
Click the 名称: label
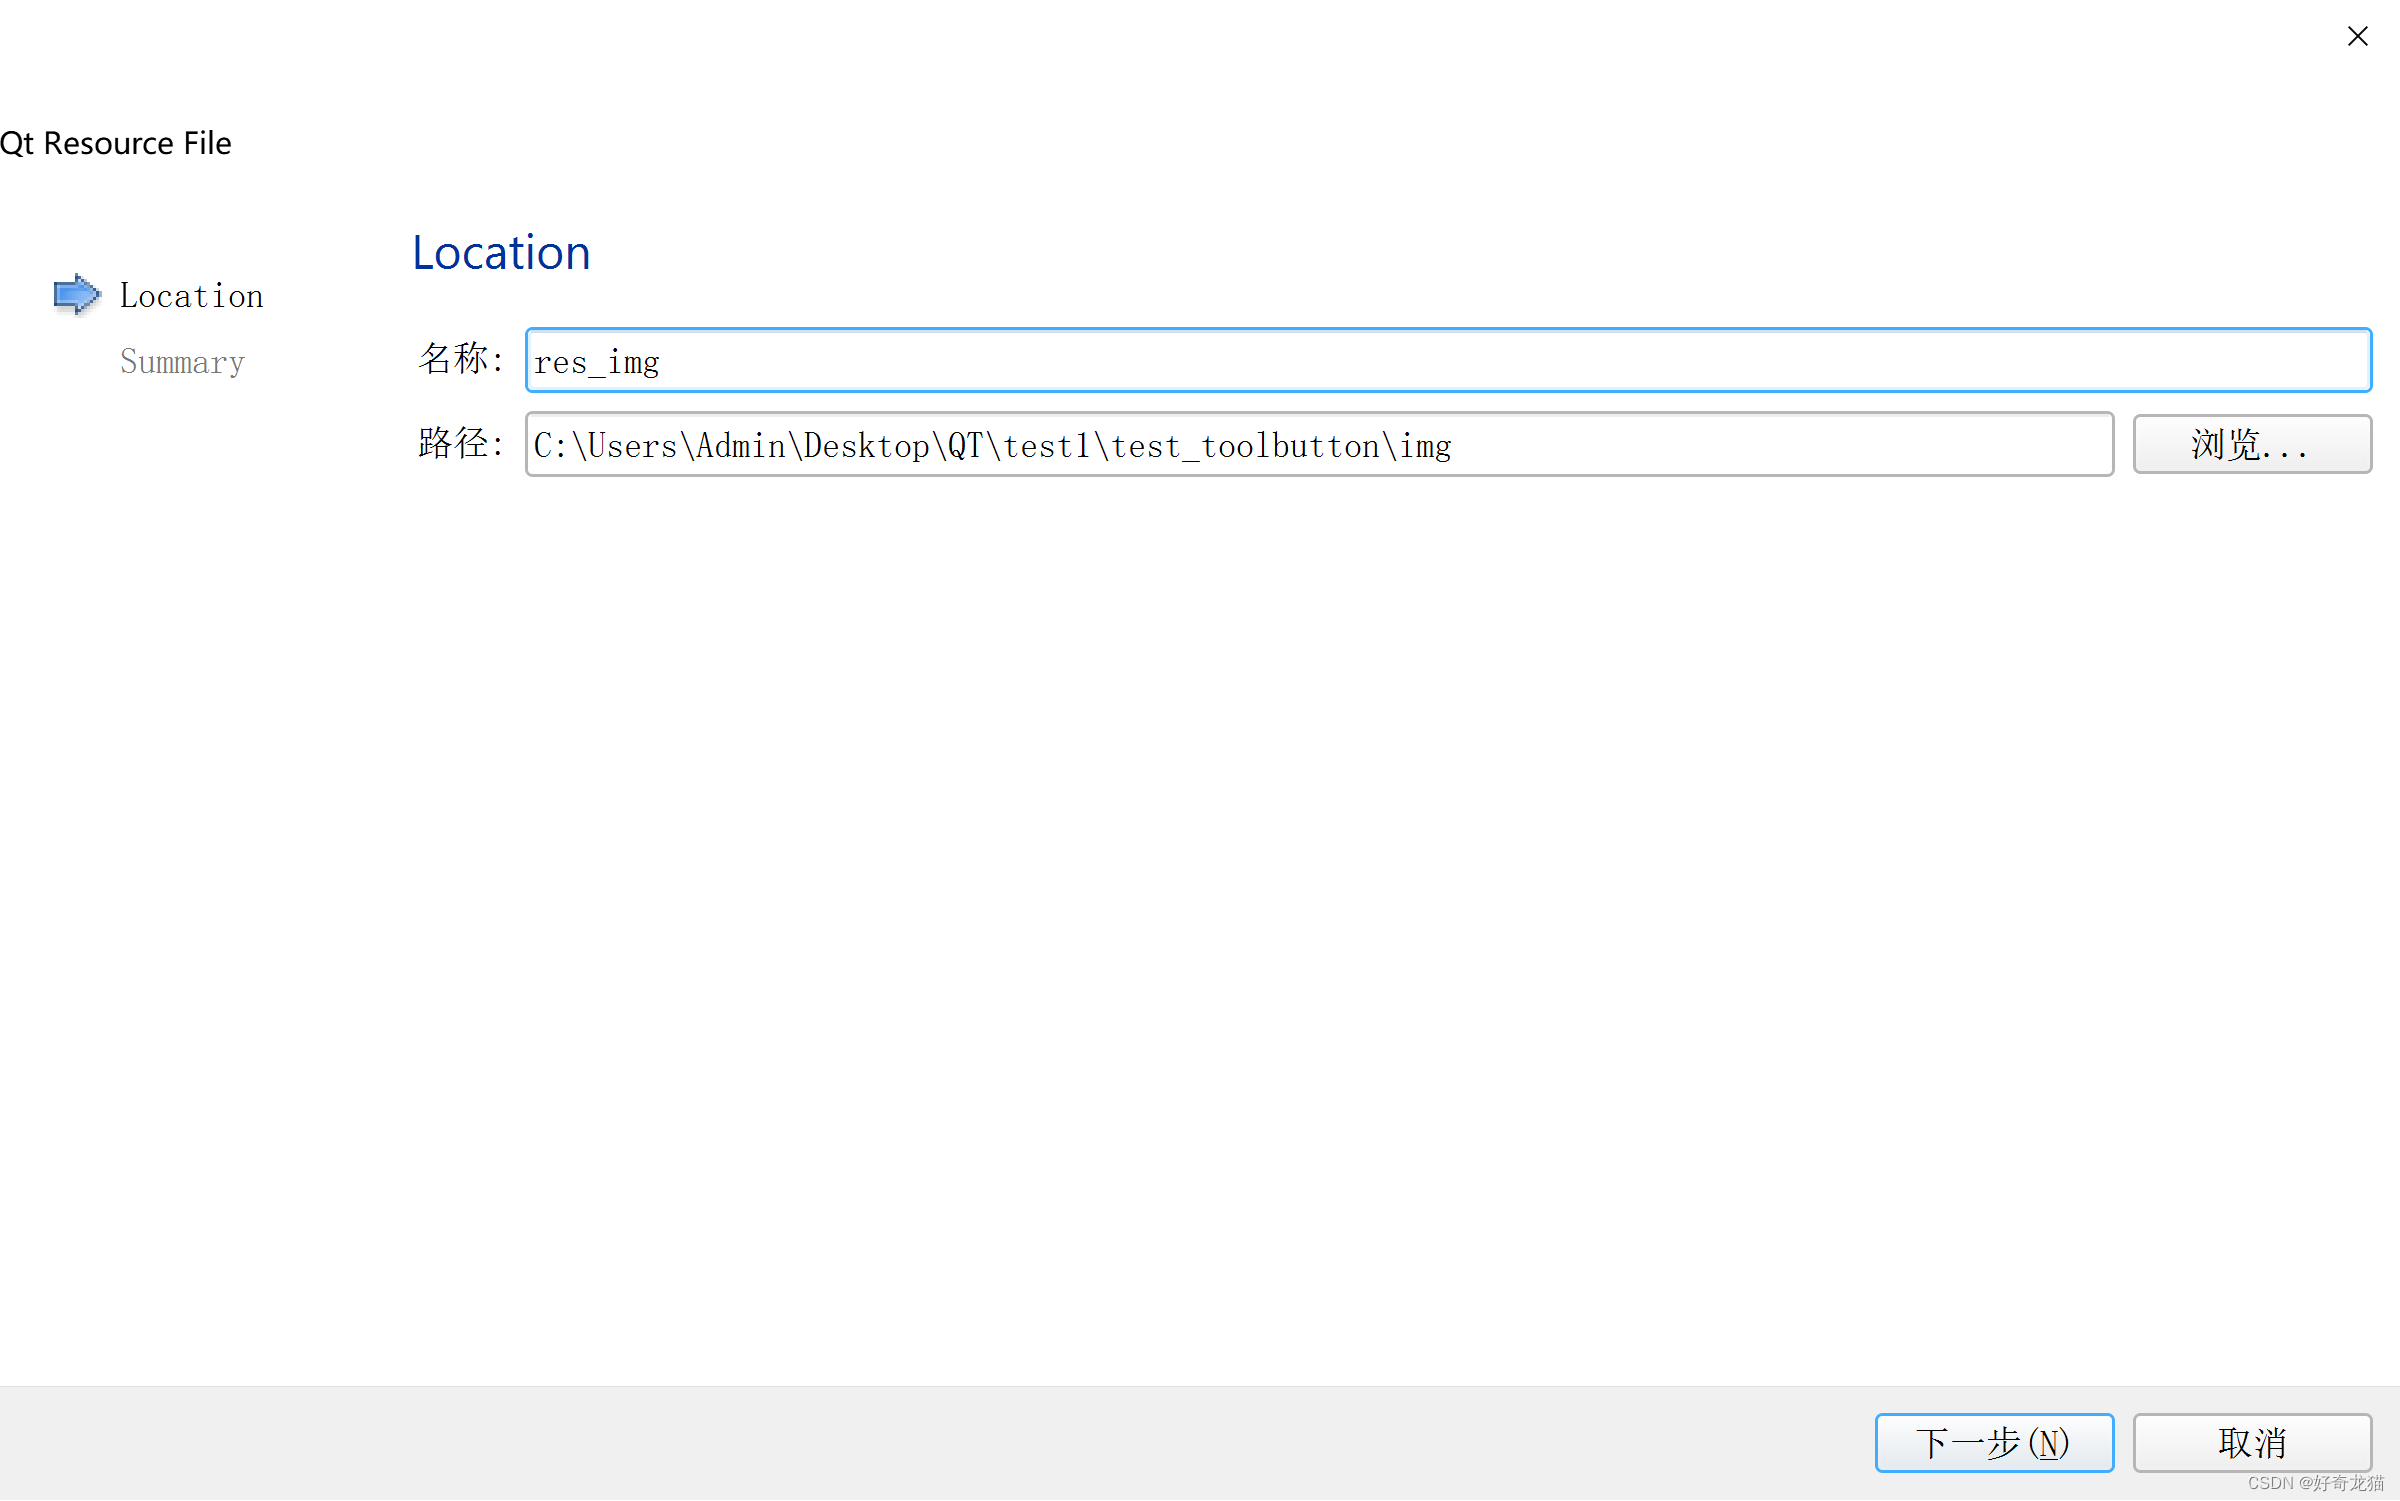461,358
